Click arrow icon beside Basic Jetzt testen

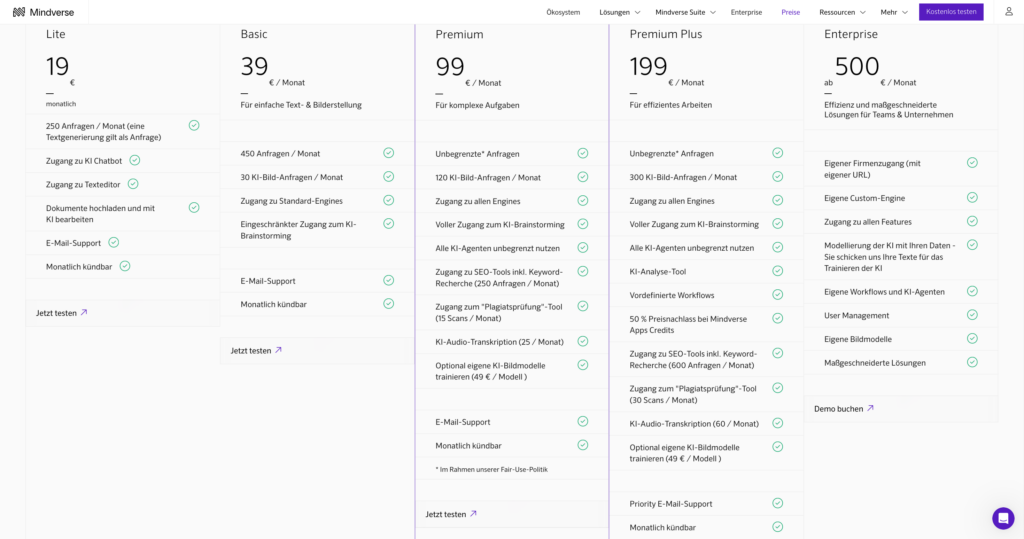278,350
